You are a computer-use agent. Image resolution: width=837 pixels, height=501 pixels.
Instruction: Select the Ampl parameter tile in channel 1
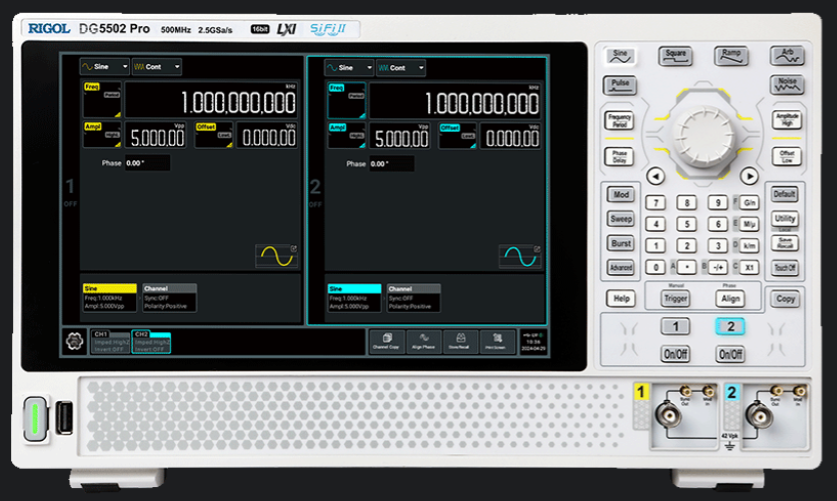point(102,135)
